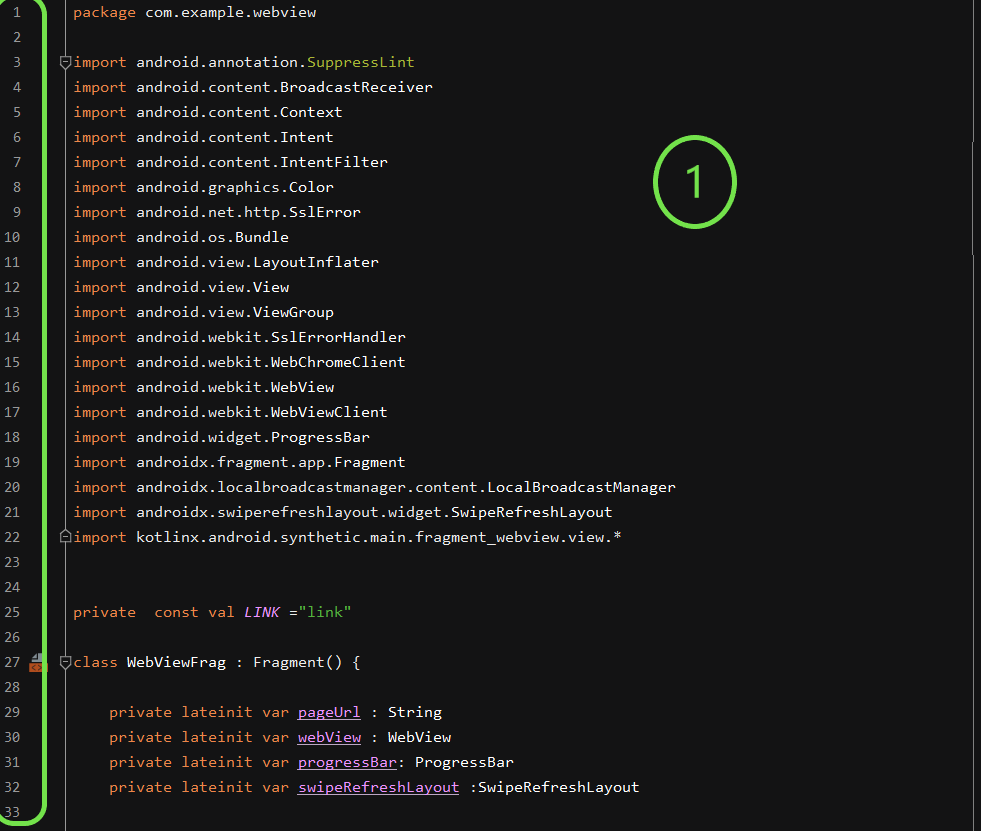This screenshot has height=831, width=981.
Task: Collapse the imports fold marker at line 3
Action: [65, 62]
